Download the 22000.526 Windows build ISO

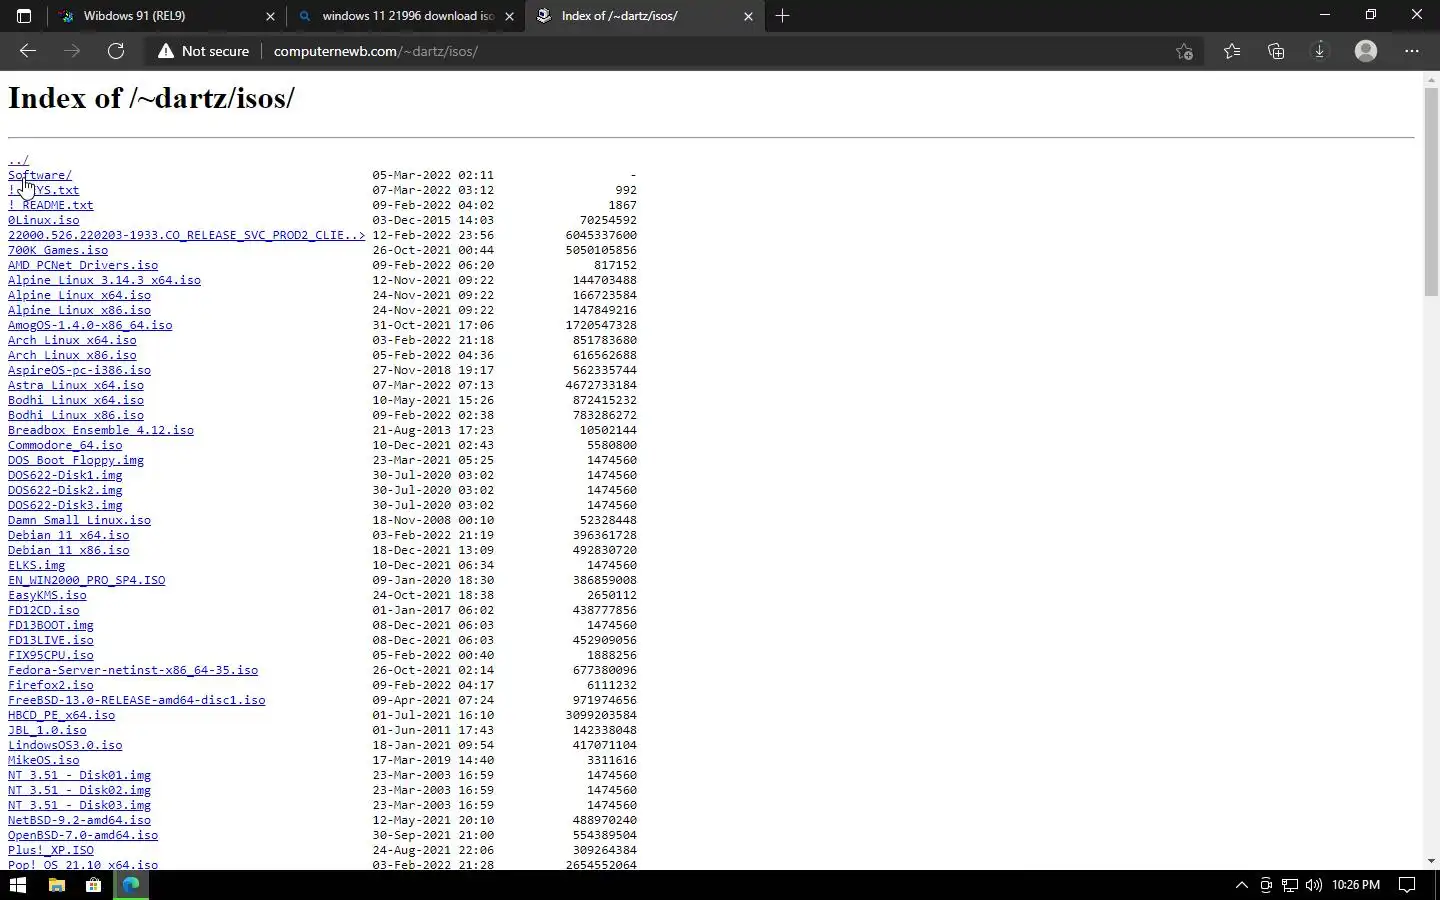coord(187,235)
